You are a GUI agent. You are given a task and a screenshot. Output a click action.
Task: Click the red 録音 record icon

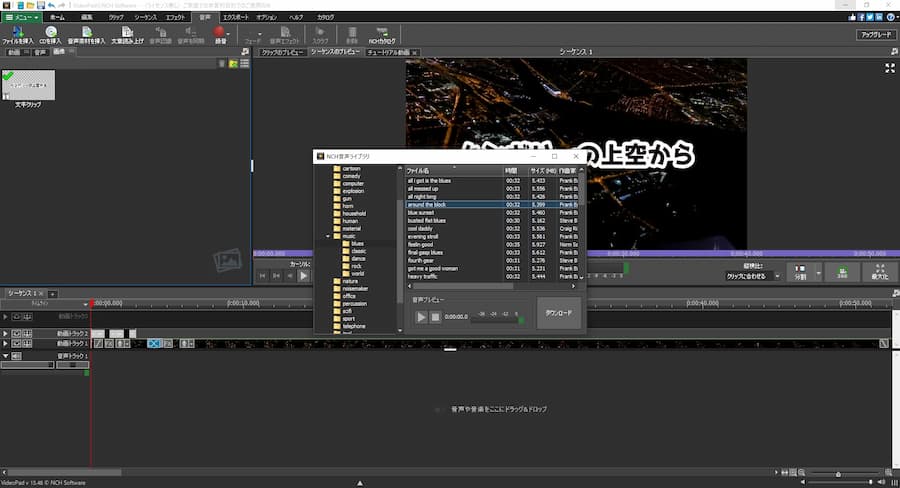click(219, 32)
